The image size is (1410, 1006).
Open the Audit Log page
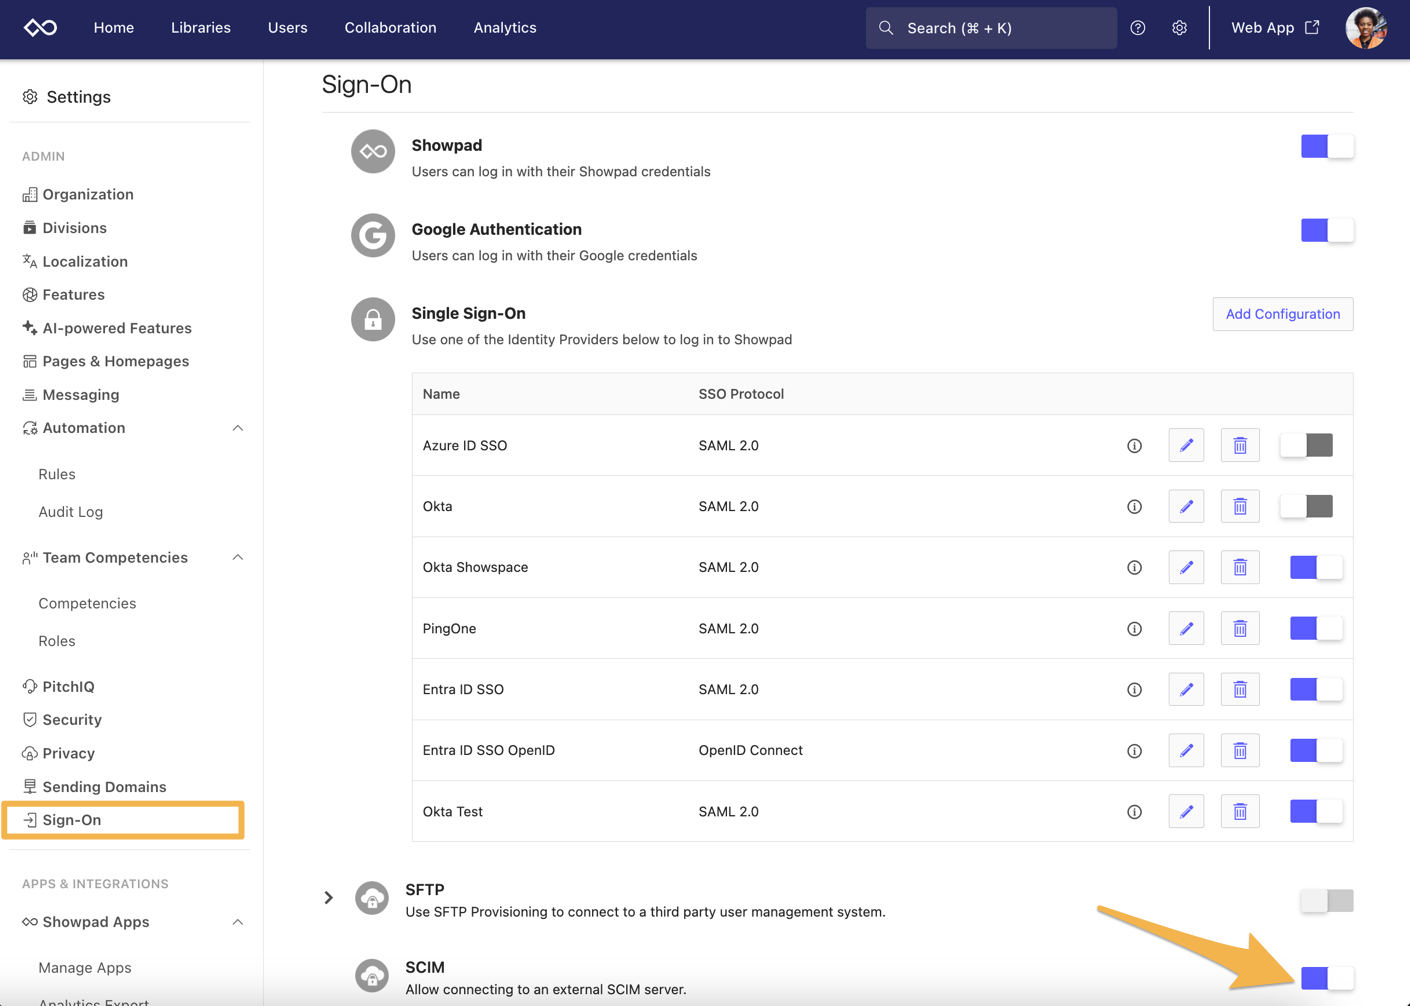point(71,512)
